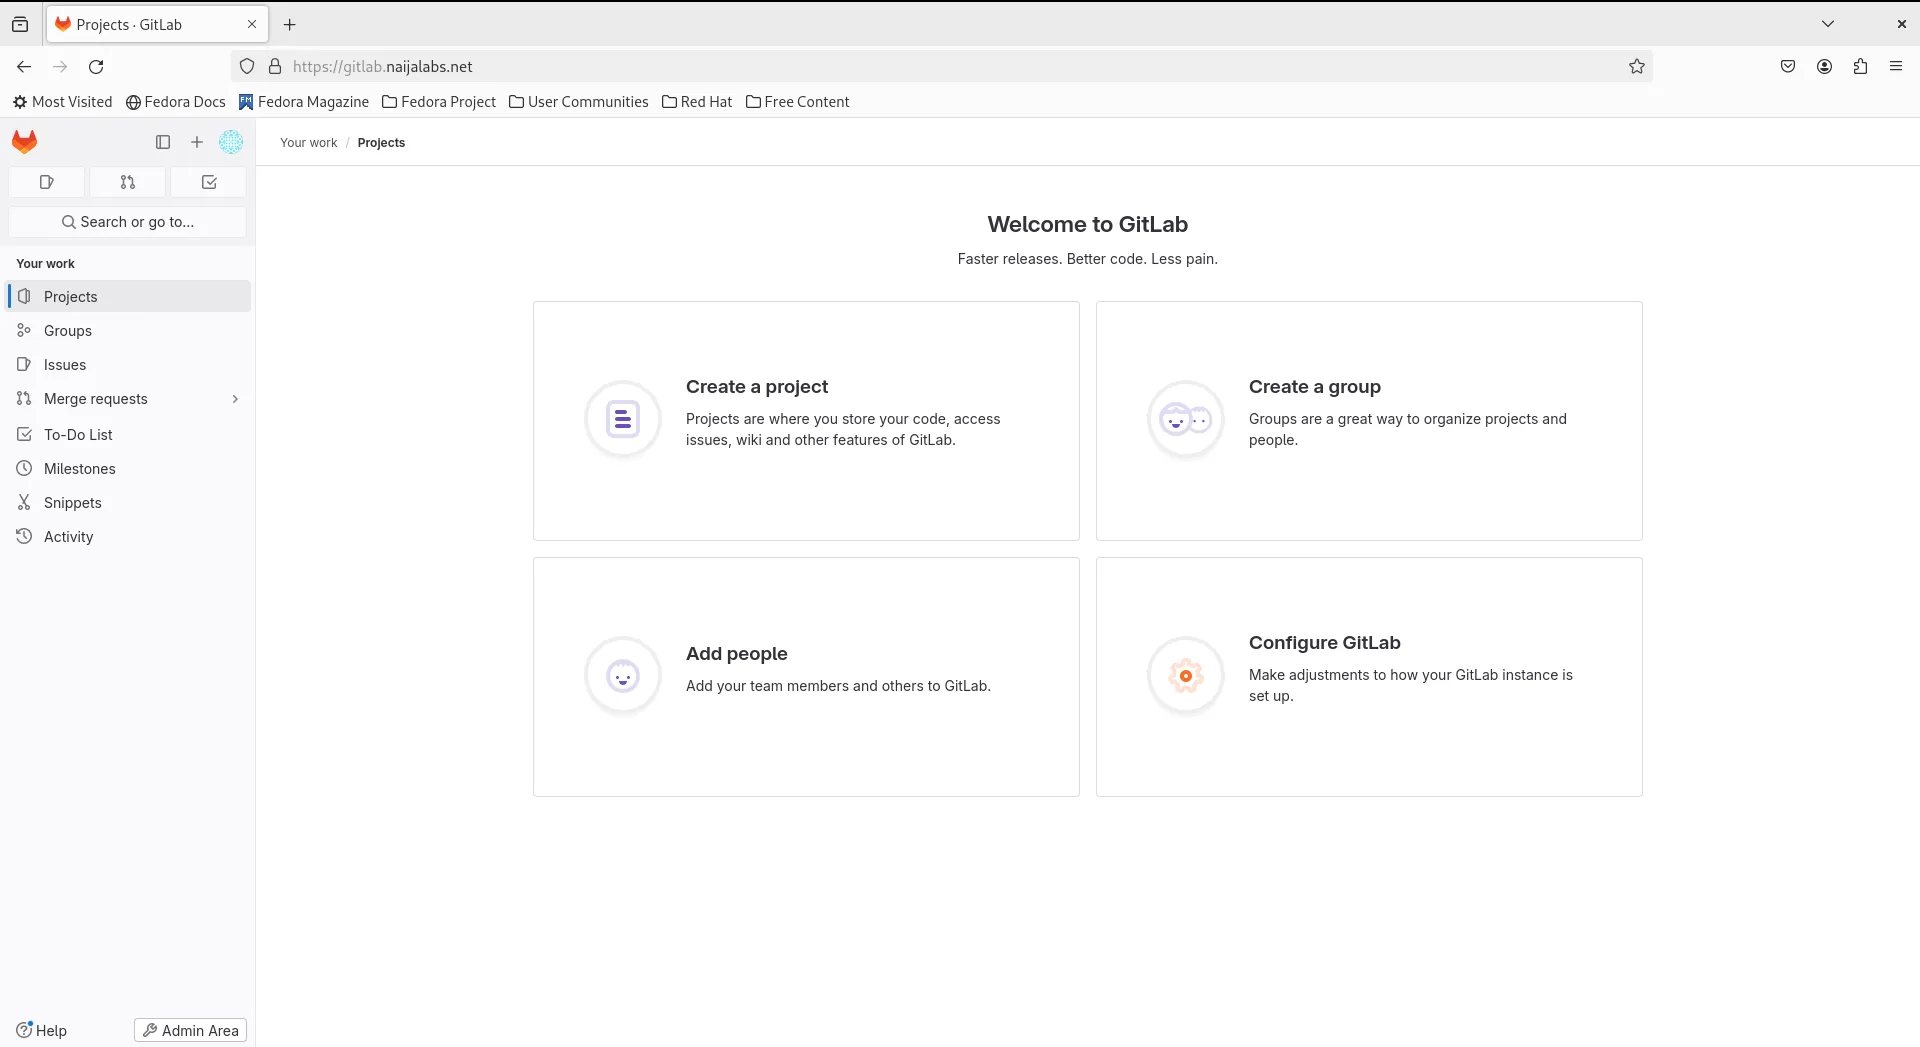The width and height of the screenshot is (1920, 1047).
Task: Bookmark this page with the star
Action: point(1637,66)
